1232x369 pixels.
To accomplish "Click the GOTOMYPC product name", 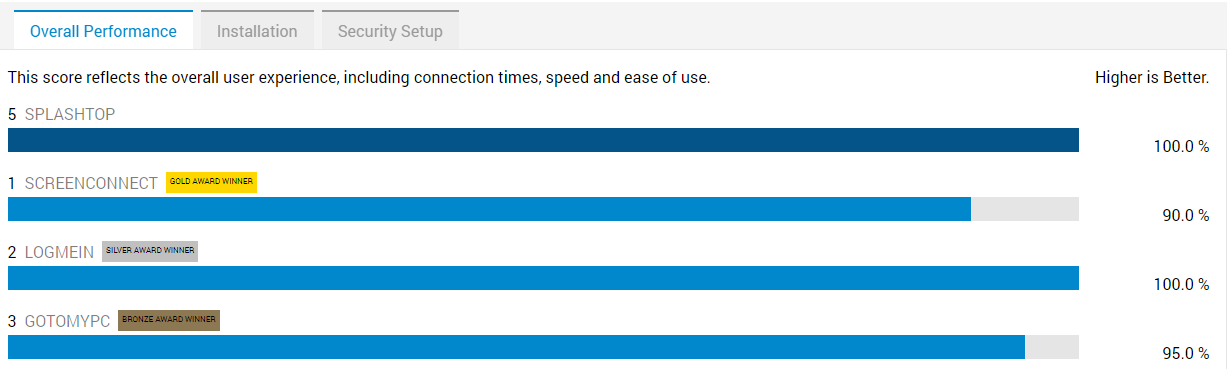I will (67, 321).
